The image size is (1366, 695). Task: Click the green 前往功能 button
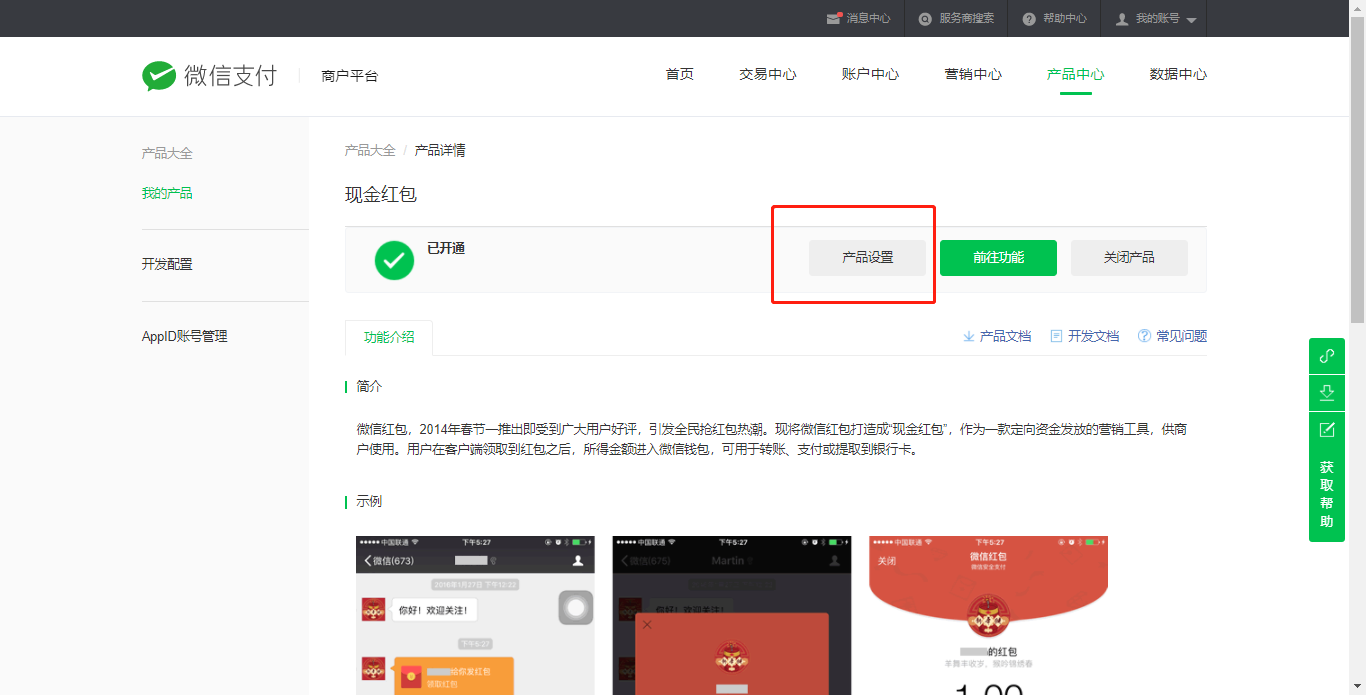point(998,257)
